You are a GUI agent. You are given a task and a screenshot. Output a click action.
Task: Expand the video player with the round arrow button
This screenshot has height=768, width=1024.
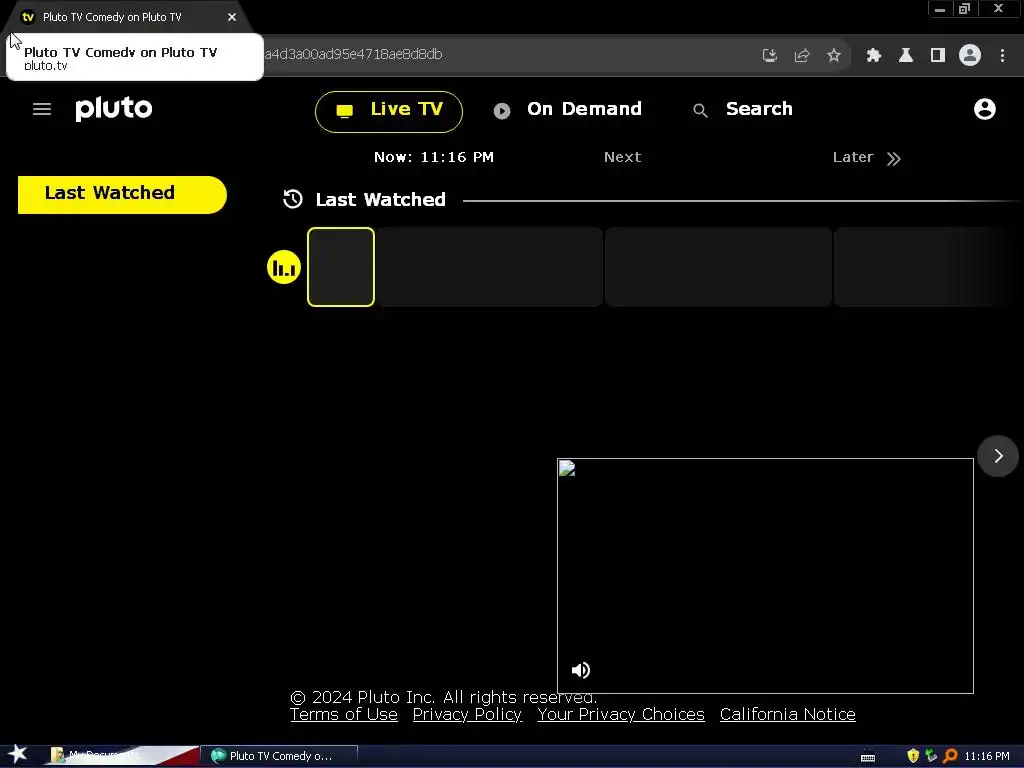pos(998,456)
